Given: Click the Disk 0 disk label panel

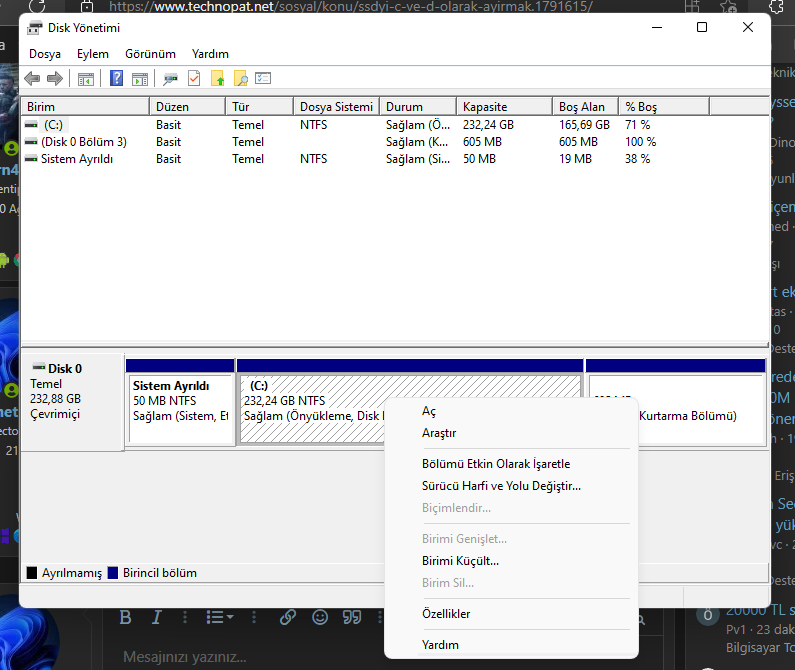Looking at the screenshot, I should [72, 401].
